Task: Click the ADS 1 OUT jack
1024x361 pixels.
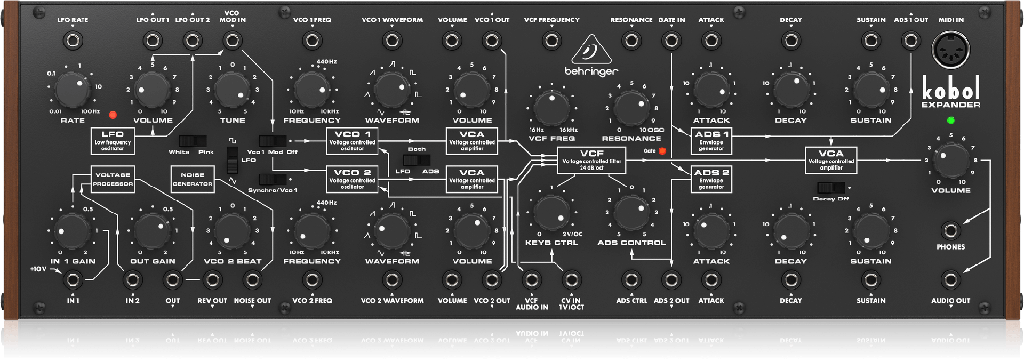Action: (x=910, y=41)
